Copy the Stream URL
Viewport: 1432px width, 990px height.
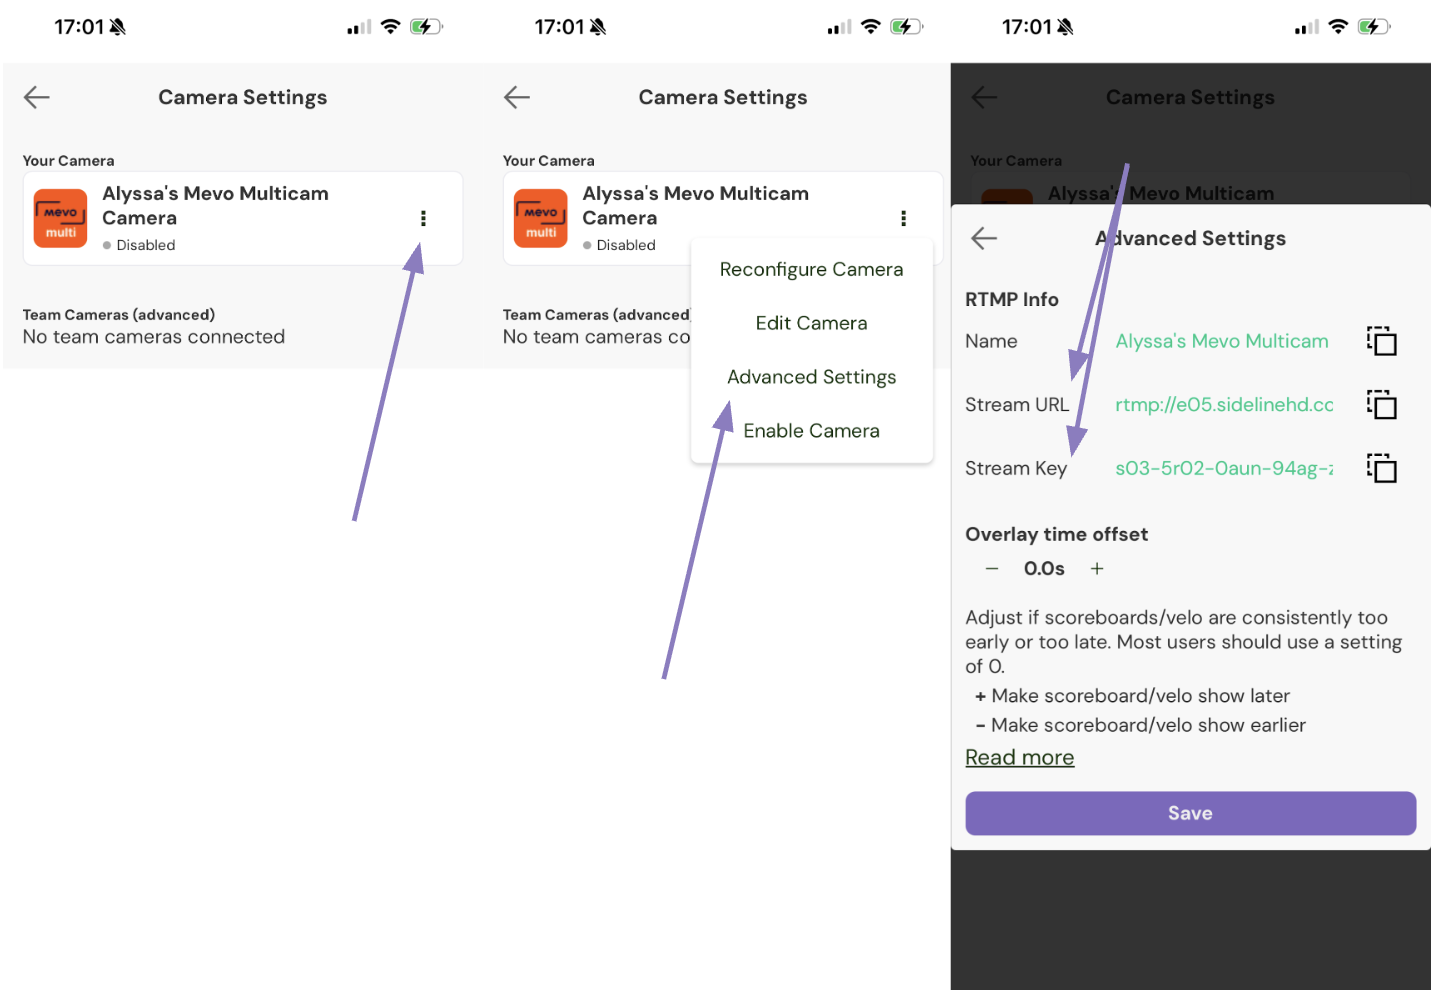[1382, 405]
